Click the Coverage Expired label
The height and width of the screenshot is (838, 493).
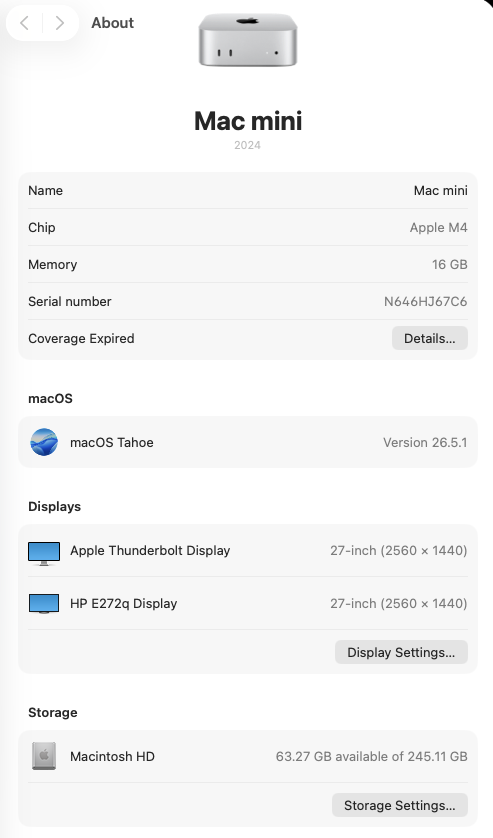pyautogui.click(x=81, y=338)
